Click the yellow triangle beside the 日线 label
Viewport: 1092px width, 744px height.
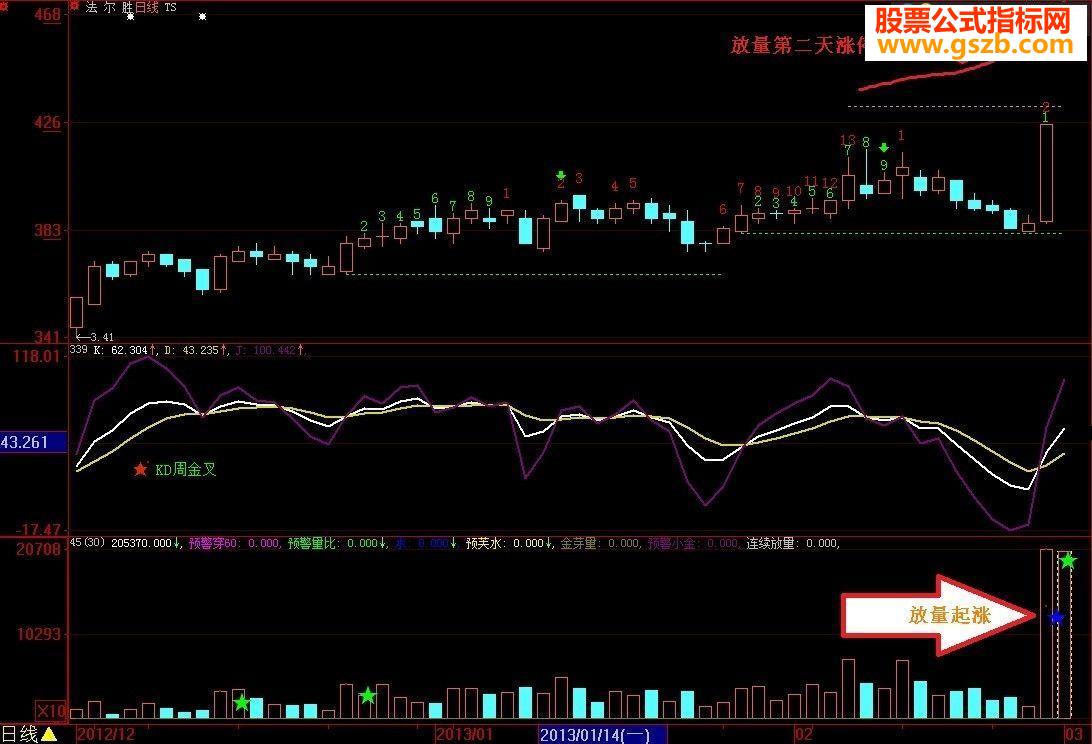point(50,733)
